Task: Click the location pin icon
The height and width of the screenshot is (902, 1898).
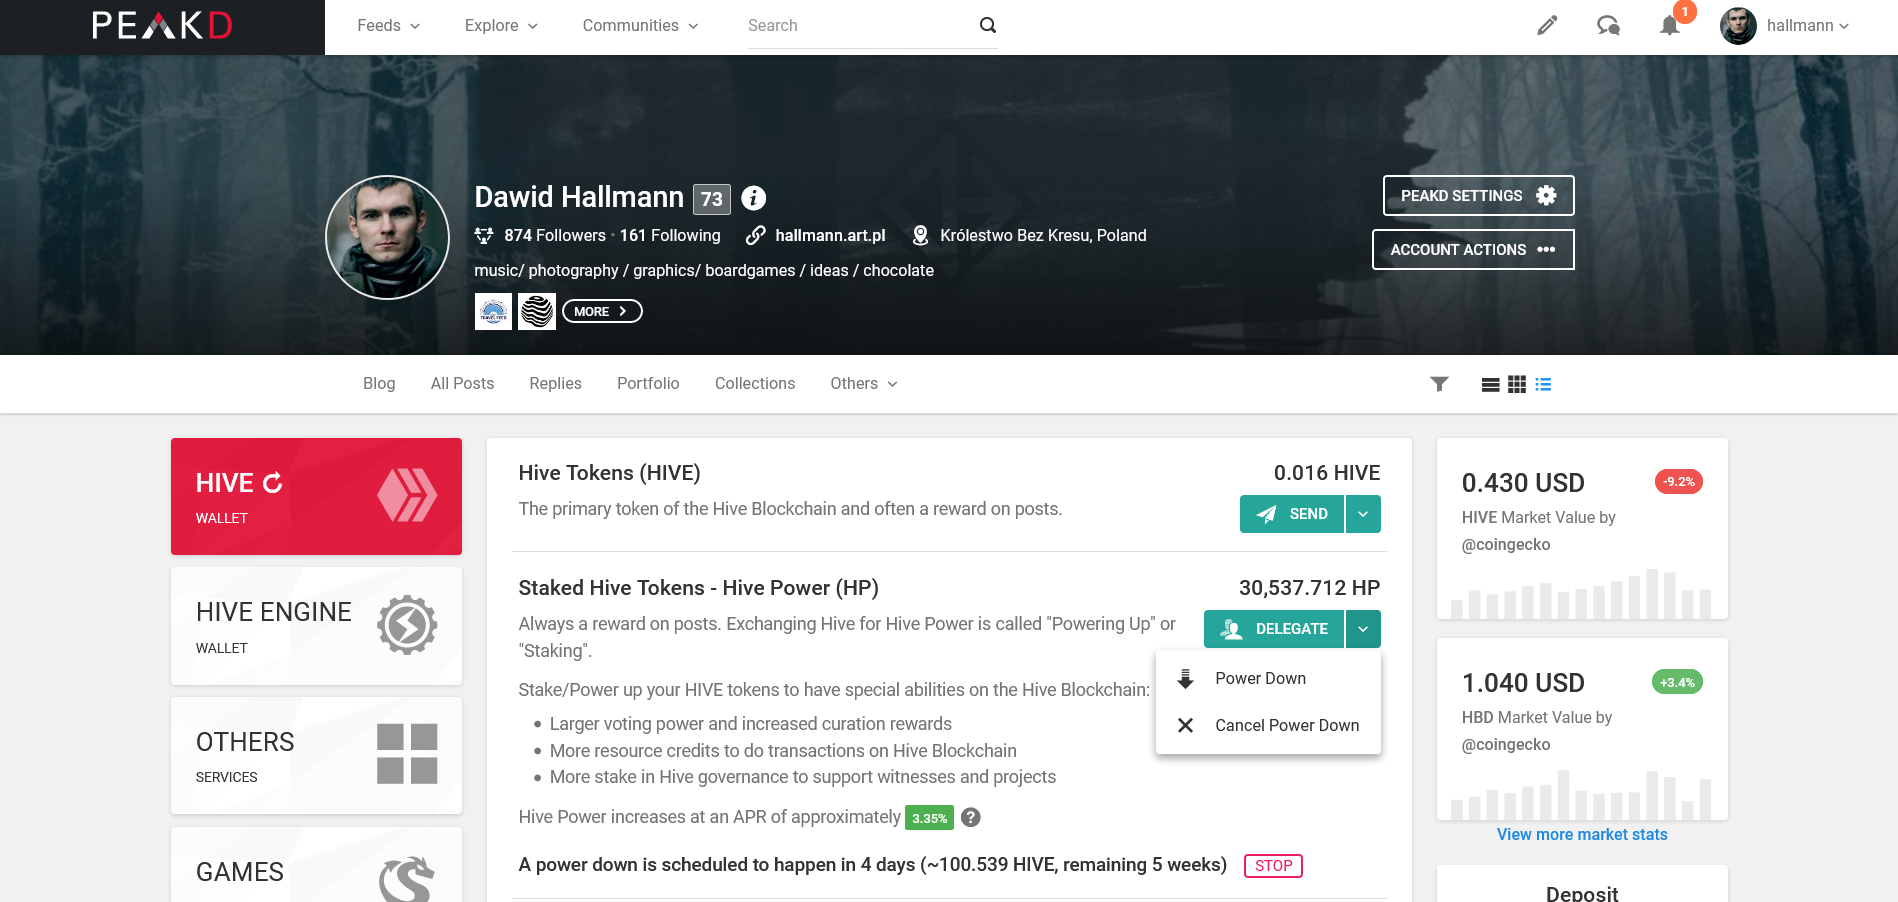Action: 920,235
